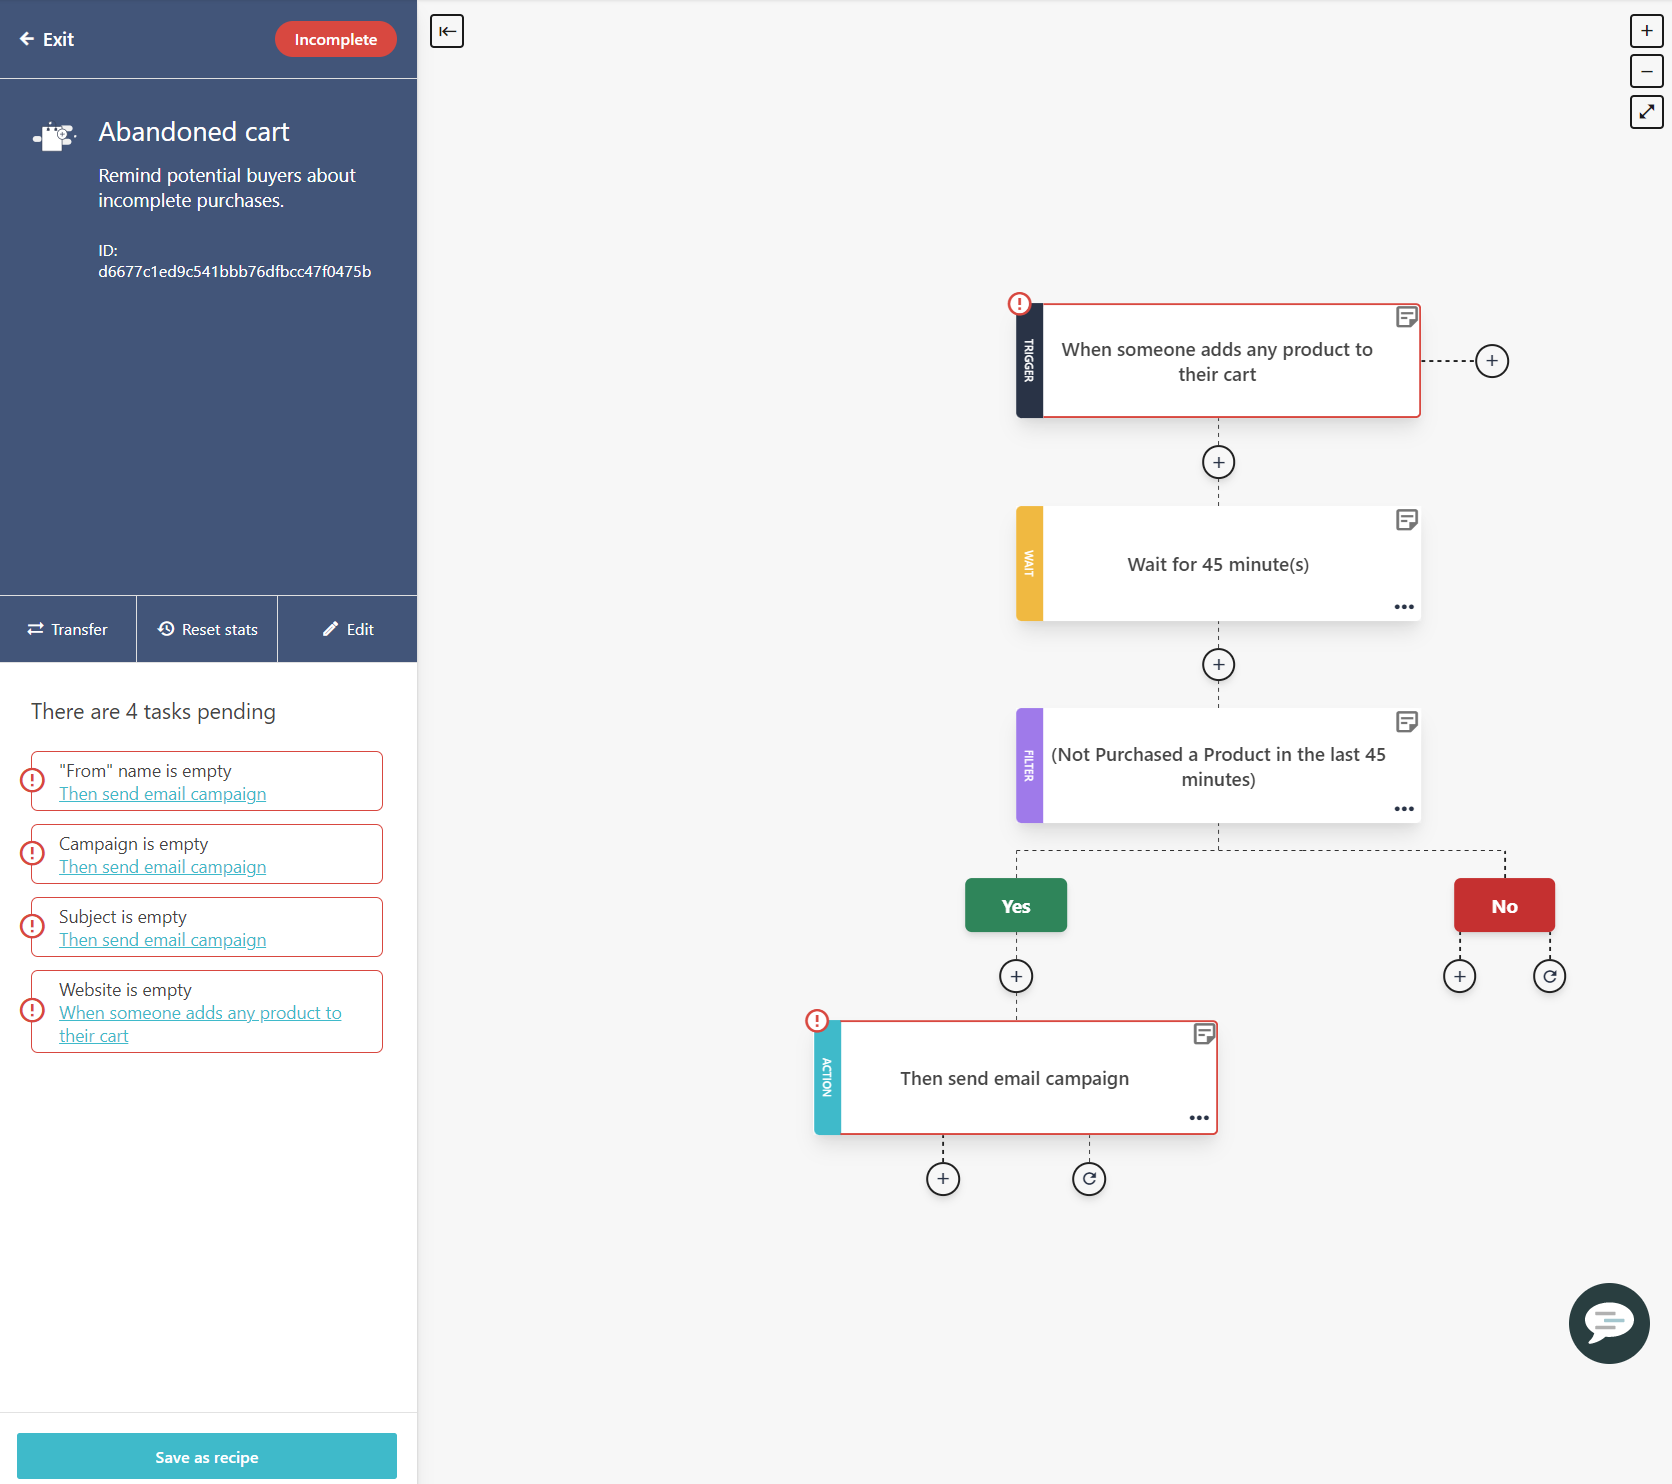Open options menu on the Wait node
The width and height of the screenshot is (1672, 1484).
click(x=1403, y=606)
